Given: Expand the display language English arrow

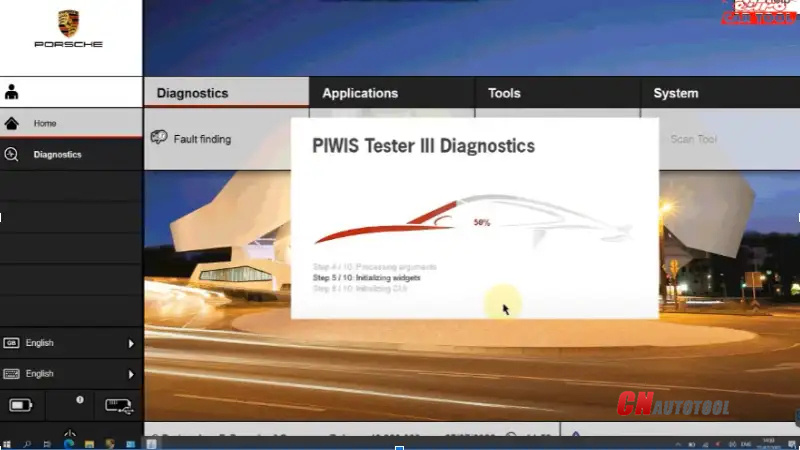Looking at the screenshot, I should click(131, 343).
